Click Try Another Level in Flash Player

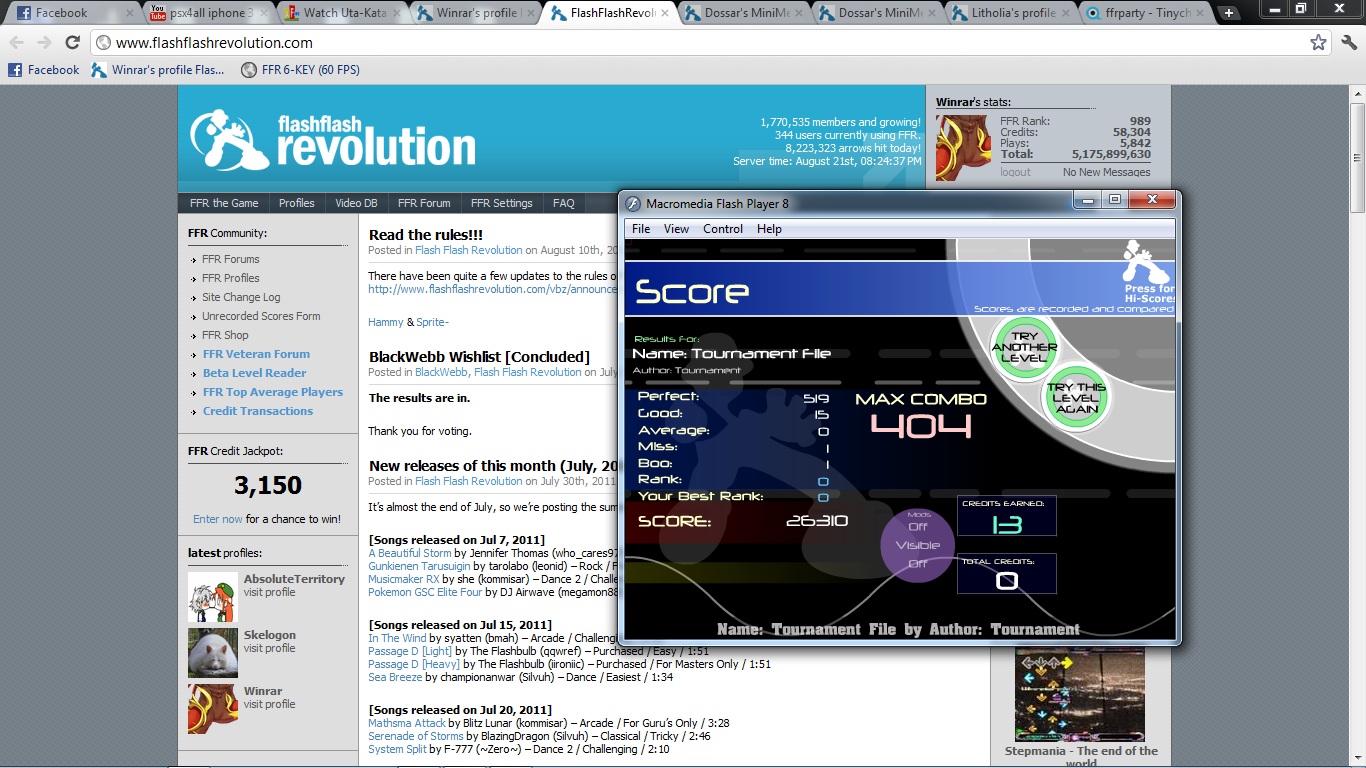(x=1023, y=347)
